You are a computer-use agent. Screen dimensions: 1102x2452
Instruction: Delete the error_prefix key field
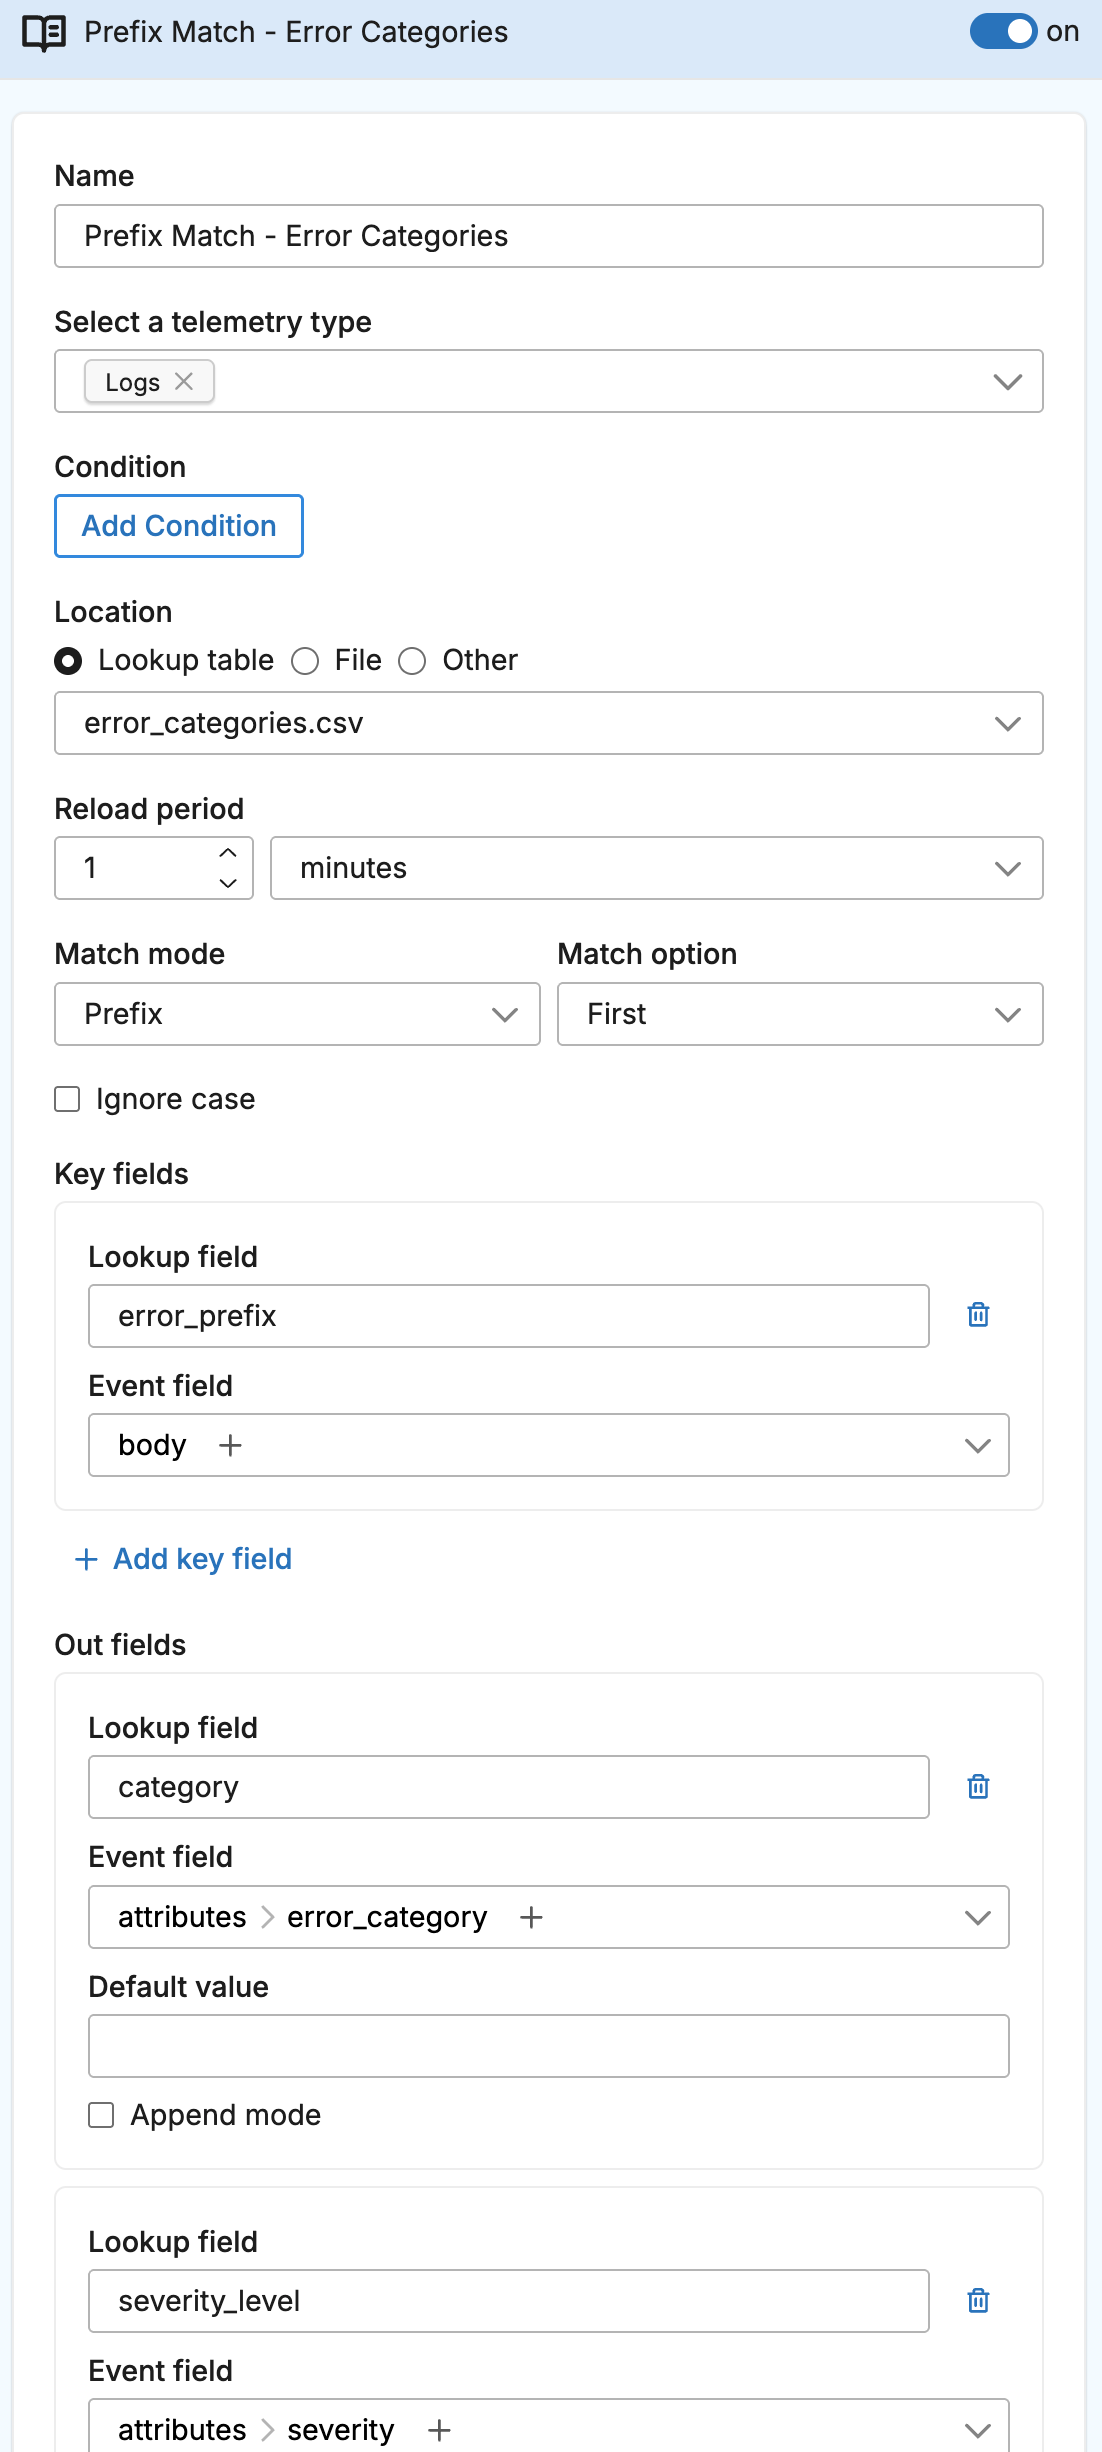pos(978,1315)
